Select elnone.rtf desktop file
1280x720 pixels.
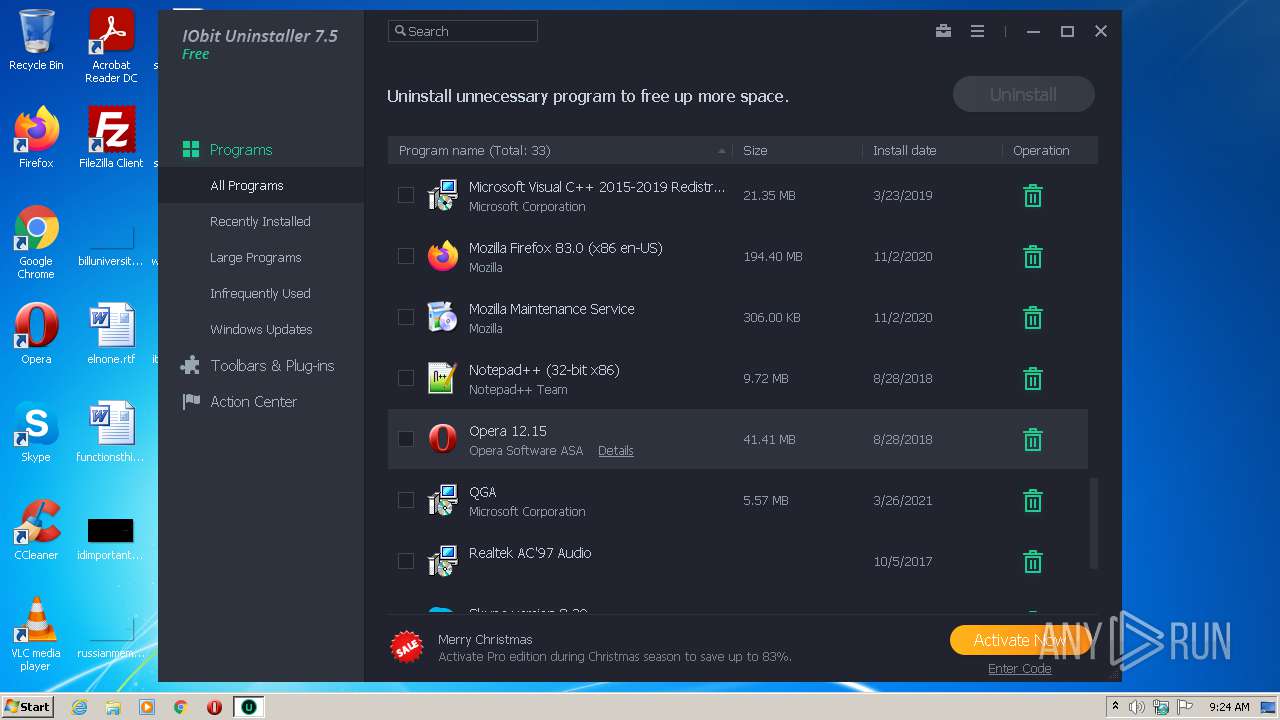pyautogui.click(x=111, y=334)
